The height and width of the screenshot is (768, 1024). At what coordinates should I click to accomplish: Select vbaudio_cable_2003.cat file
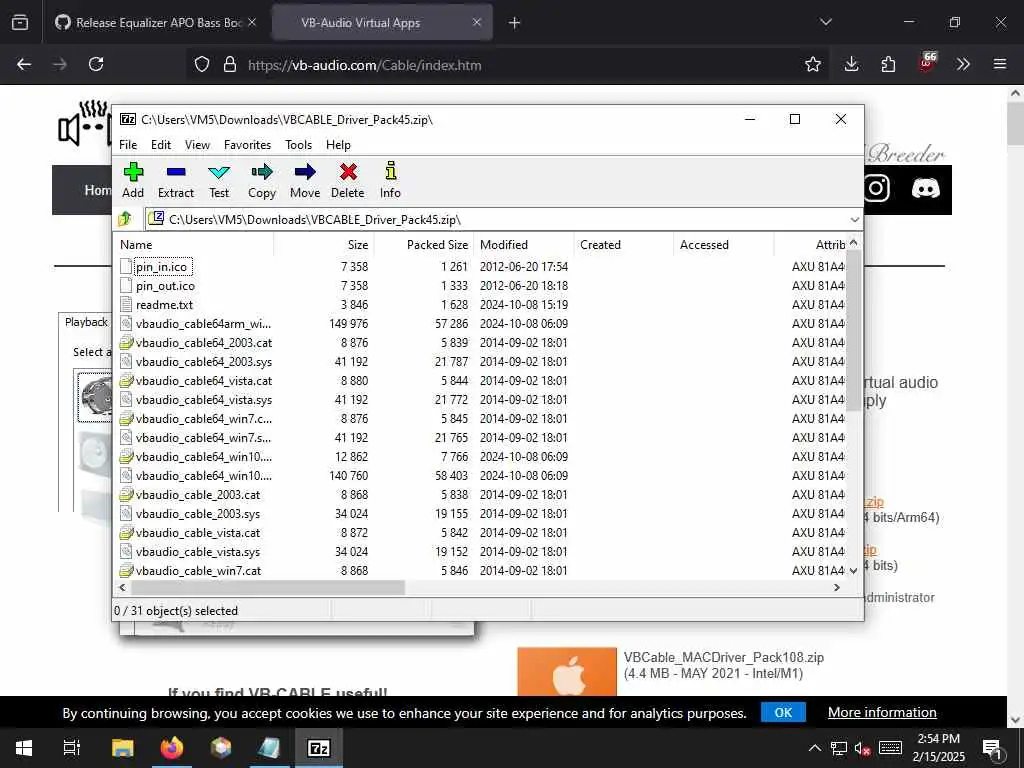click(x=198, y=494)
